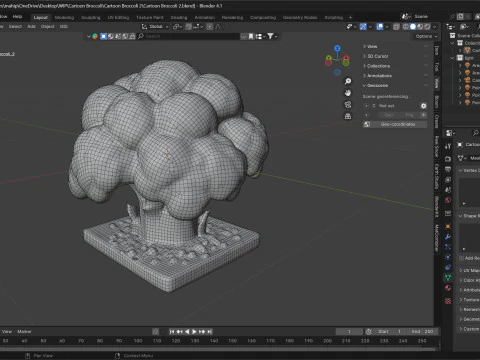The width and height of the screenshot is (480, 360).
Task: Open the Help menu
Action: [x=17, y=16]
